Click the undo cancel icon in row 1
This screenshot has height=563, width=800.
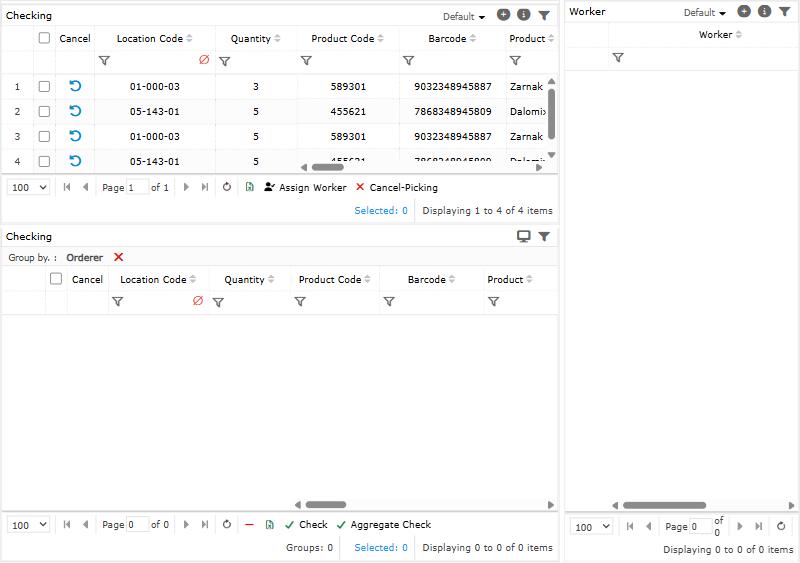tap(75, 86)
